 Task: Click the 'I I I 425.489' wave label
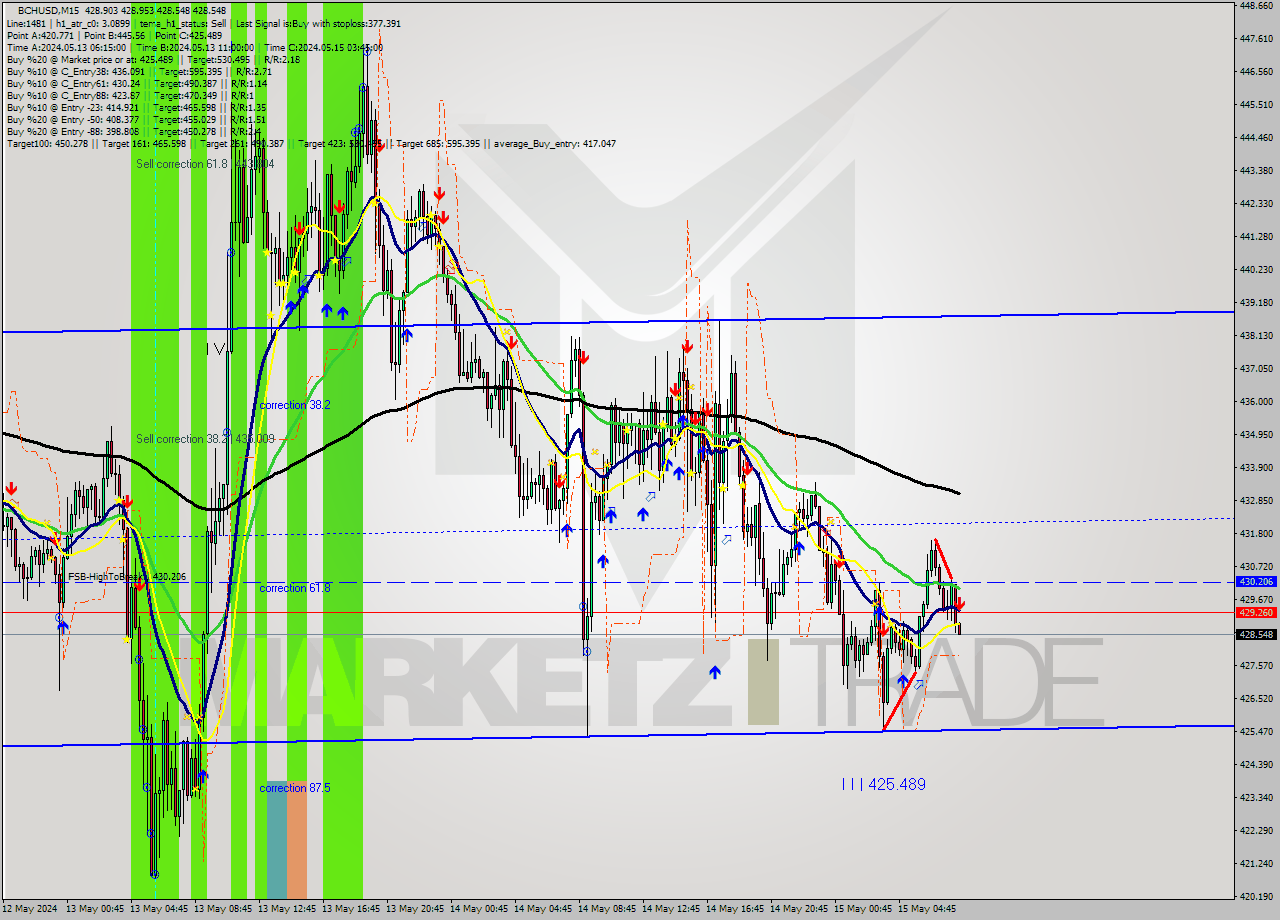coord(883,785)
